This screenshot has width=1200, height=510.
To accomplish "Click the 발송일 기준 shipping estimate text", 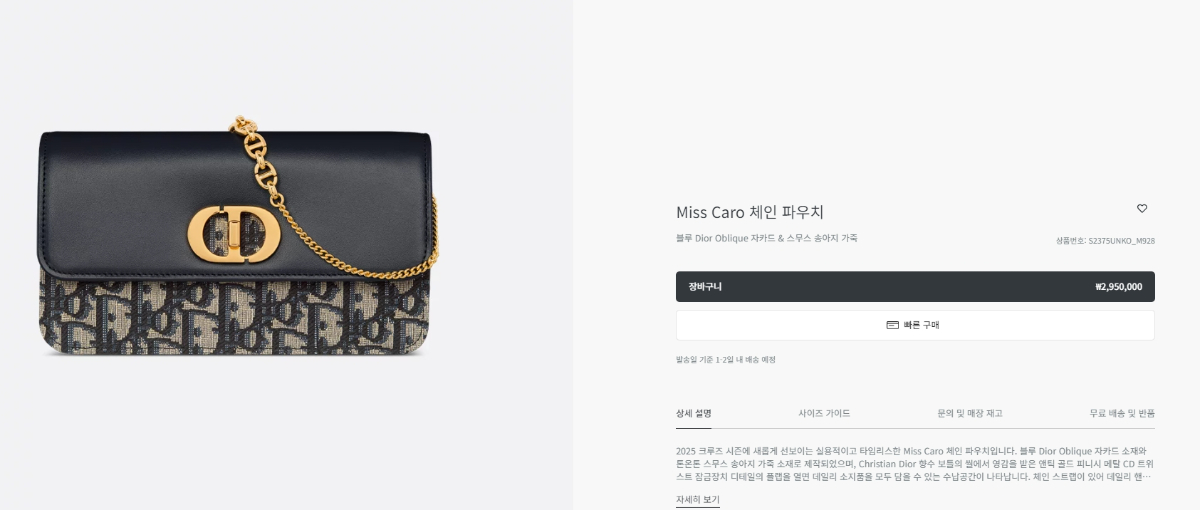I will point(726,360).
